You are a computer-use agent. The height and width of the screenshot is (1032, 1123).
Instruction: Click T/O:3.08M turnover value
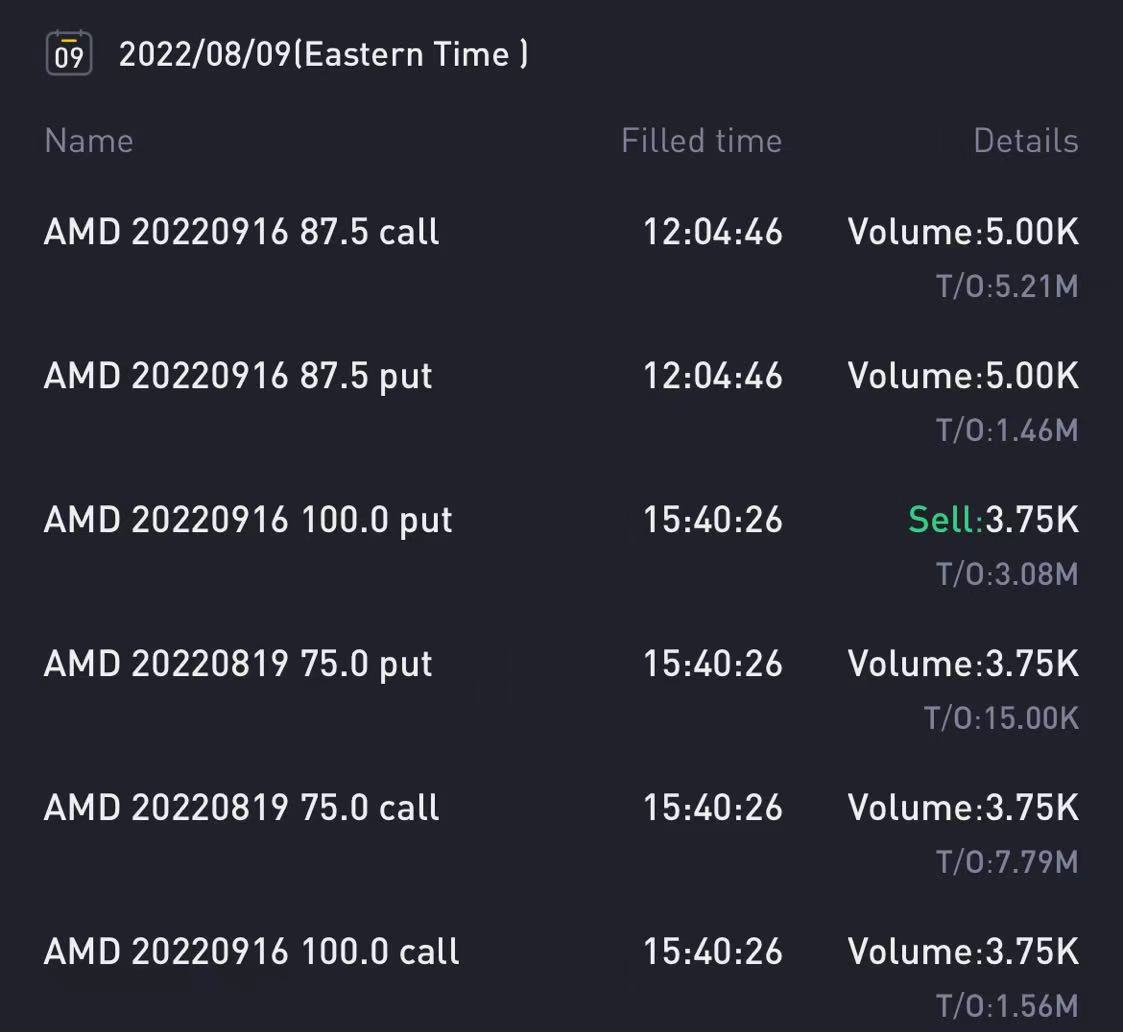1007,574
